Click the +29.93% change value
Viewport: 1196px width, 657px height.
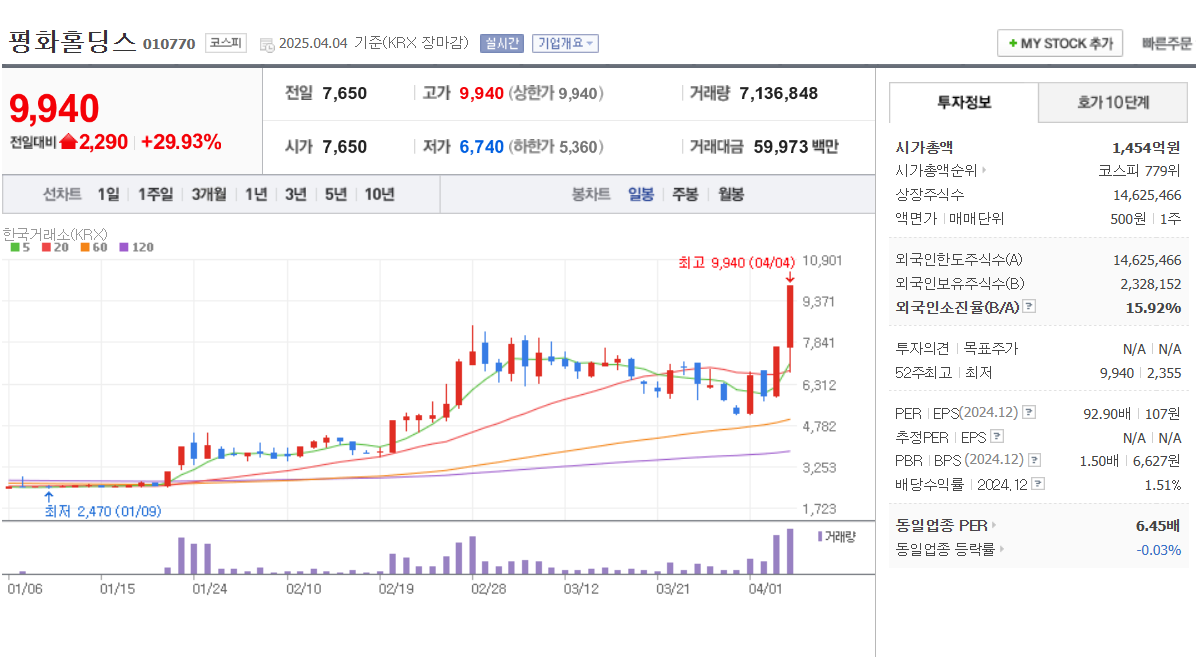(x=182, y=142)
